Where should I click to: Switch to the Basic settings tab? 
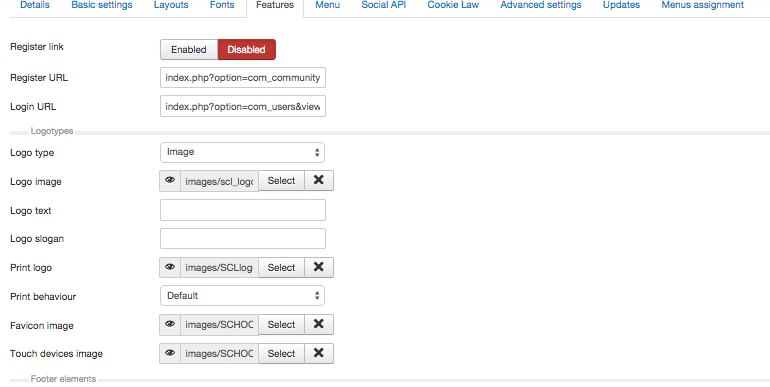coord(102,5)
